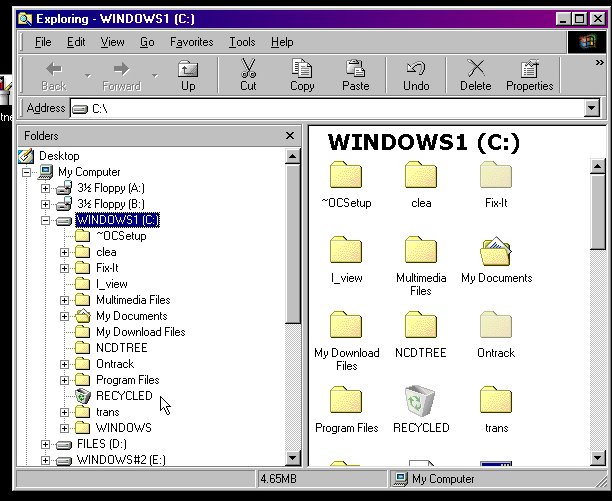The height and width of the screenshot is (501, 612).
Task: Expand the Program Files tree folder
Action: tap(65, 380)
